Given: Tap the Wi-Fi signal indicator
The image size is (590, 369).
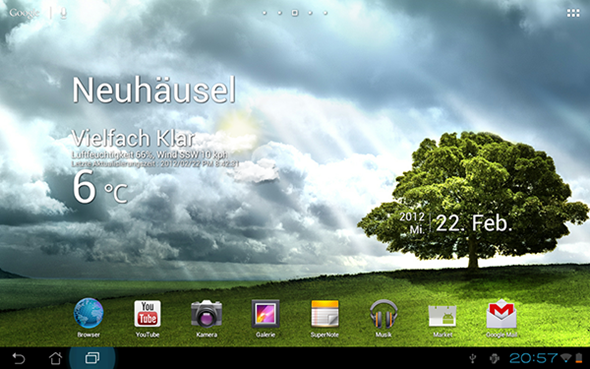Looking at the screenshot, I should pyautogui.click(x=566, y=358).
